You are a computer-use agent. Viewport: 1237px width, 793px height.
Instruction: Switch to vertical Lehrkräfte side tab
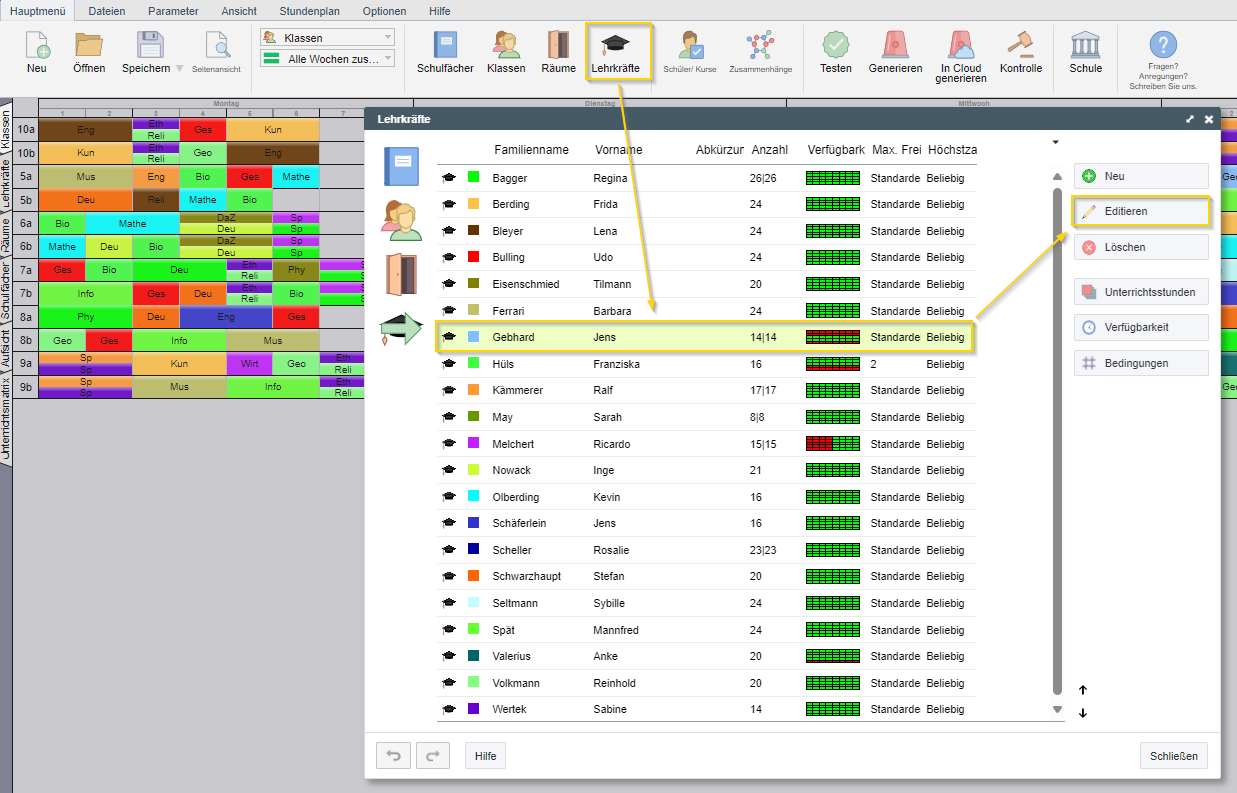[6, 183]
